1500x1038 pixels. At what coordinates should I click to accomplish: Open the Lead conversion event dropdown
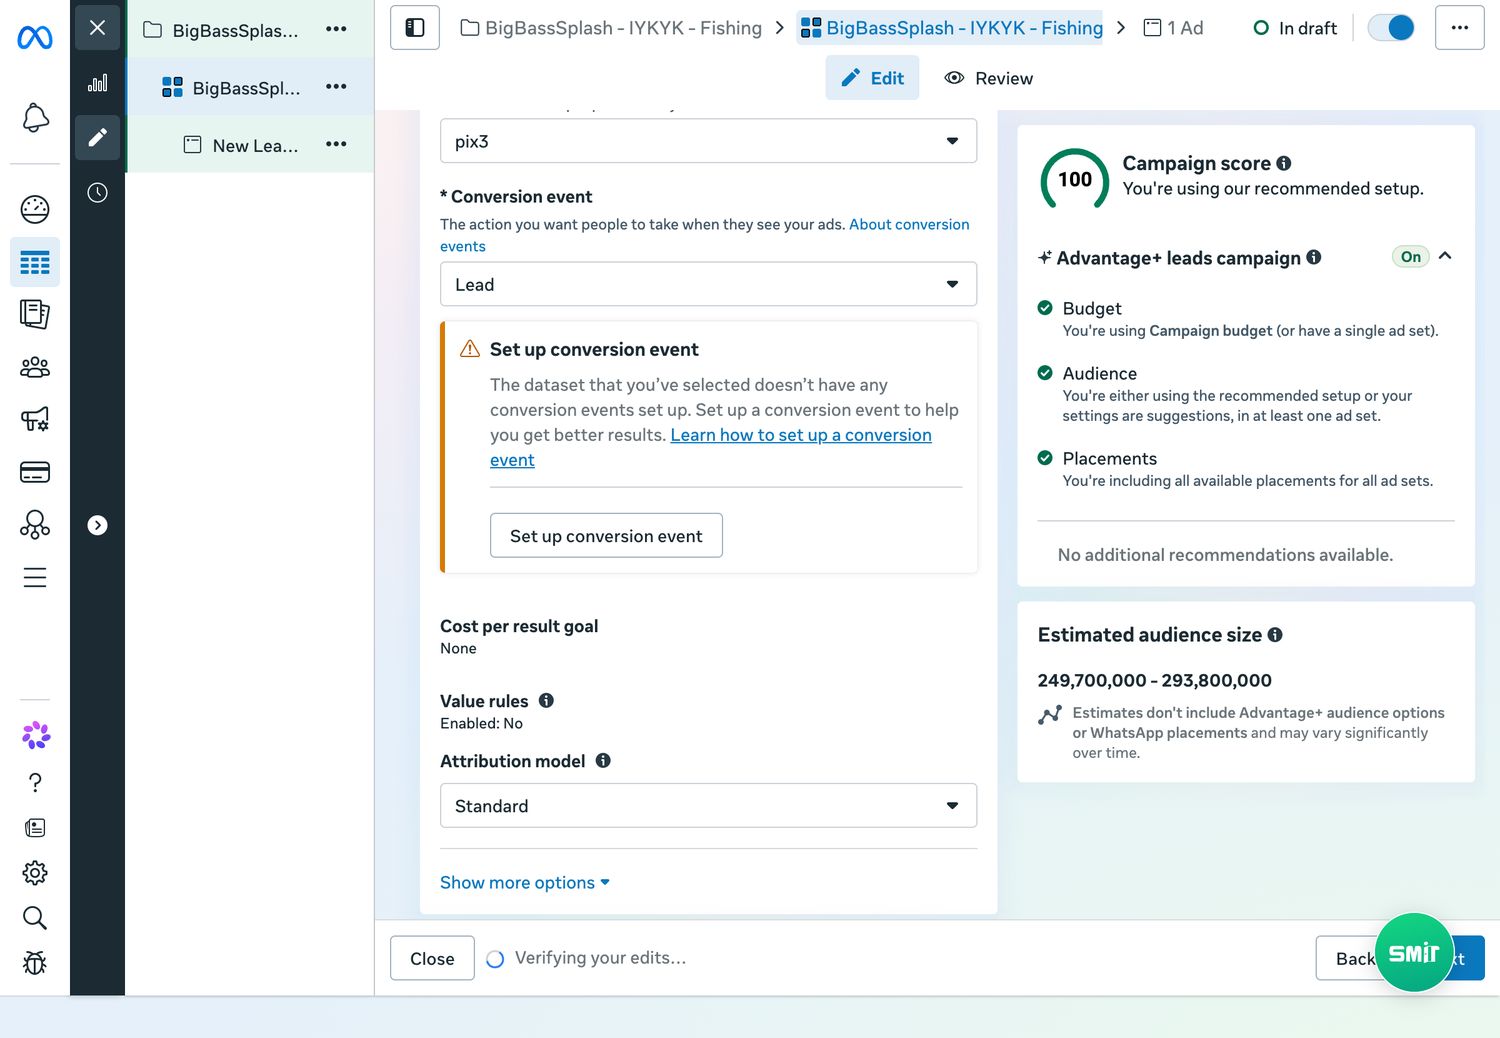pos(708,284)
